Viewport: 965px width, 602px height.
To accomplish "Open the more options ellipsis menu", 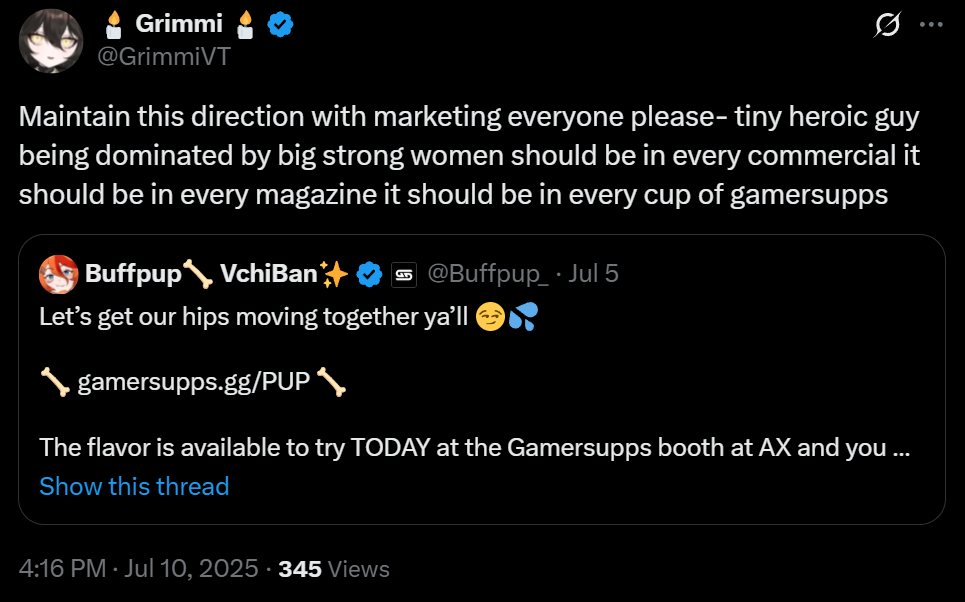I will click(x=930, y=27).
